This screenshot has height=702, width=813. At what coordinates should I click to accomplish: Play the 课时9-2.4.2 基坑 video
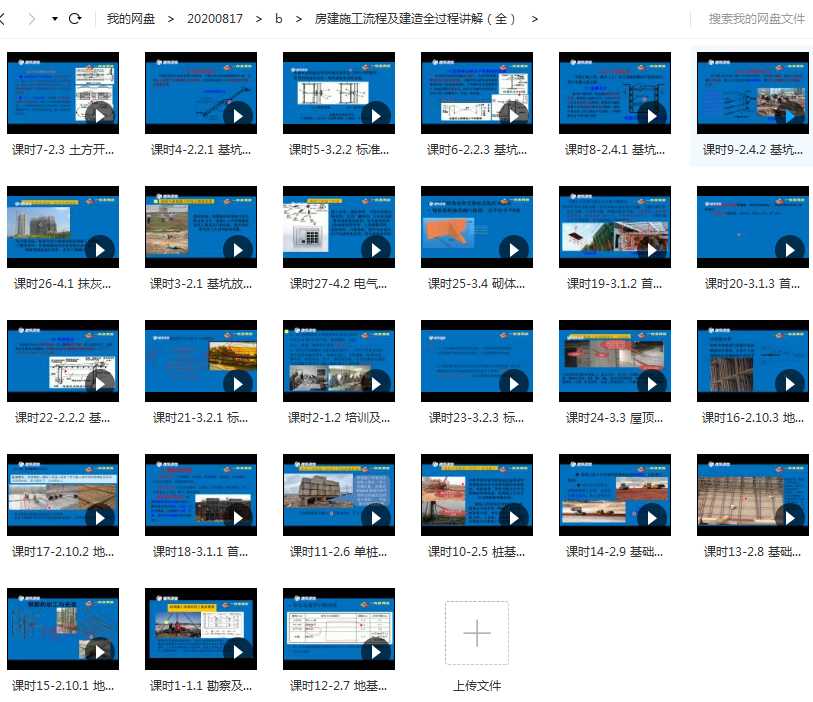(789, 115)
